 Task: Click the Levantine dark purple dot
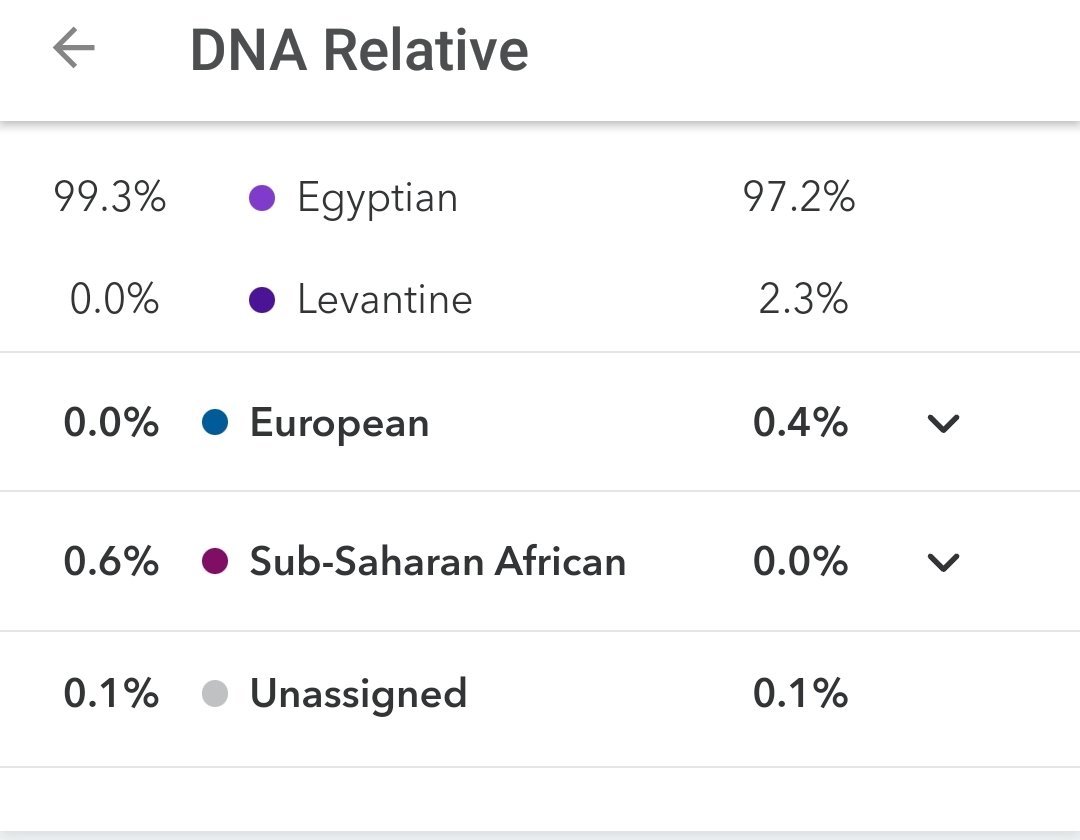pyautogui.click(x=261, y=300)
